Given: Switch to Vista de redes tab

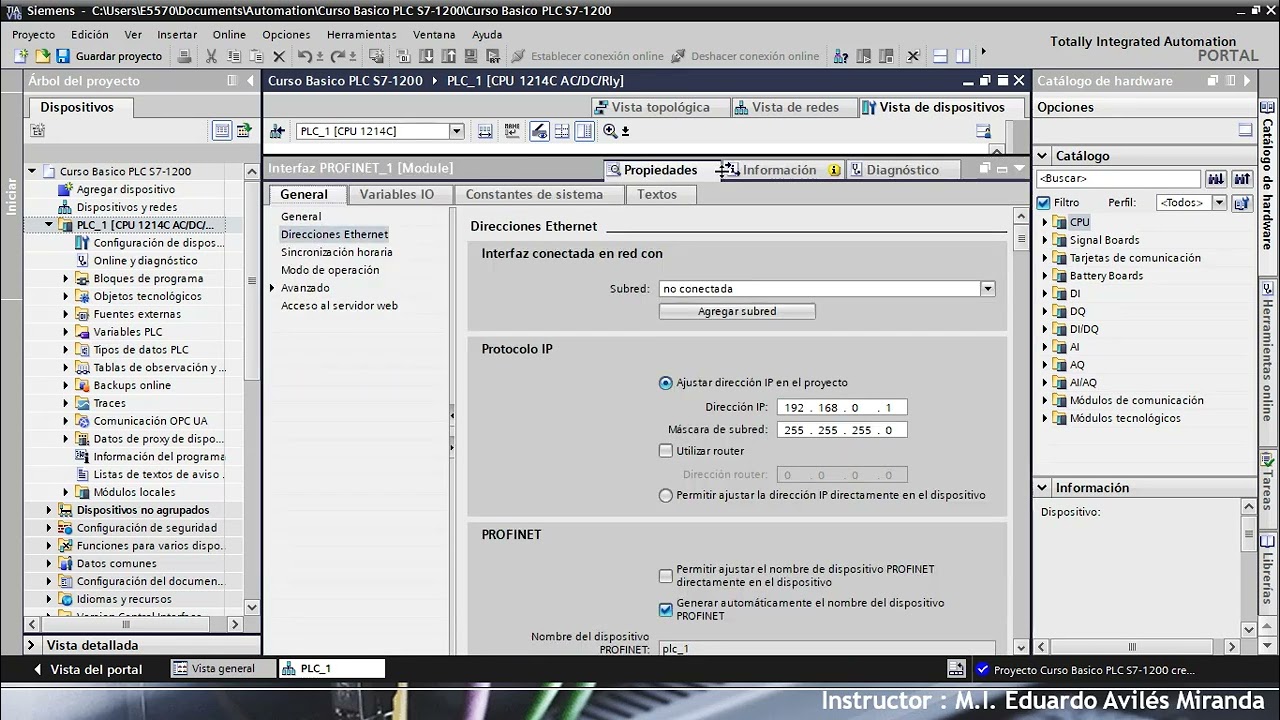Looking at the screenshot, I should point(794,107).
